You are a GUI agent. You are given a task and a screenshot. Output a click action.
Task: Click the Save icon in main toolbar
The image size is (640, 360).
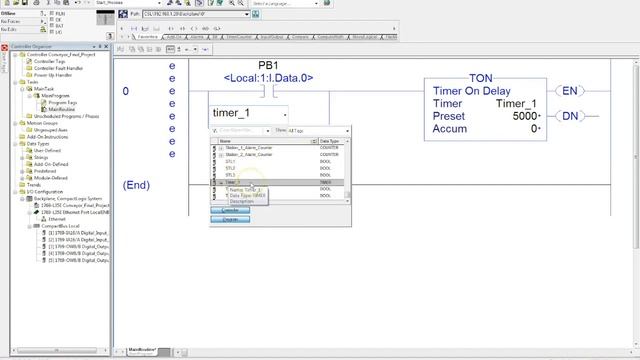(x=25, y=3)
